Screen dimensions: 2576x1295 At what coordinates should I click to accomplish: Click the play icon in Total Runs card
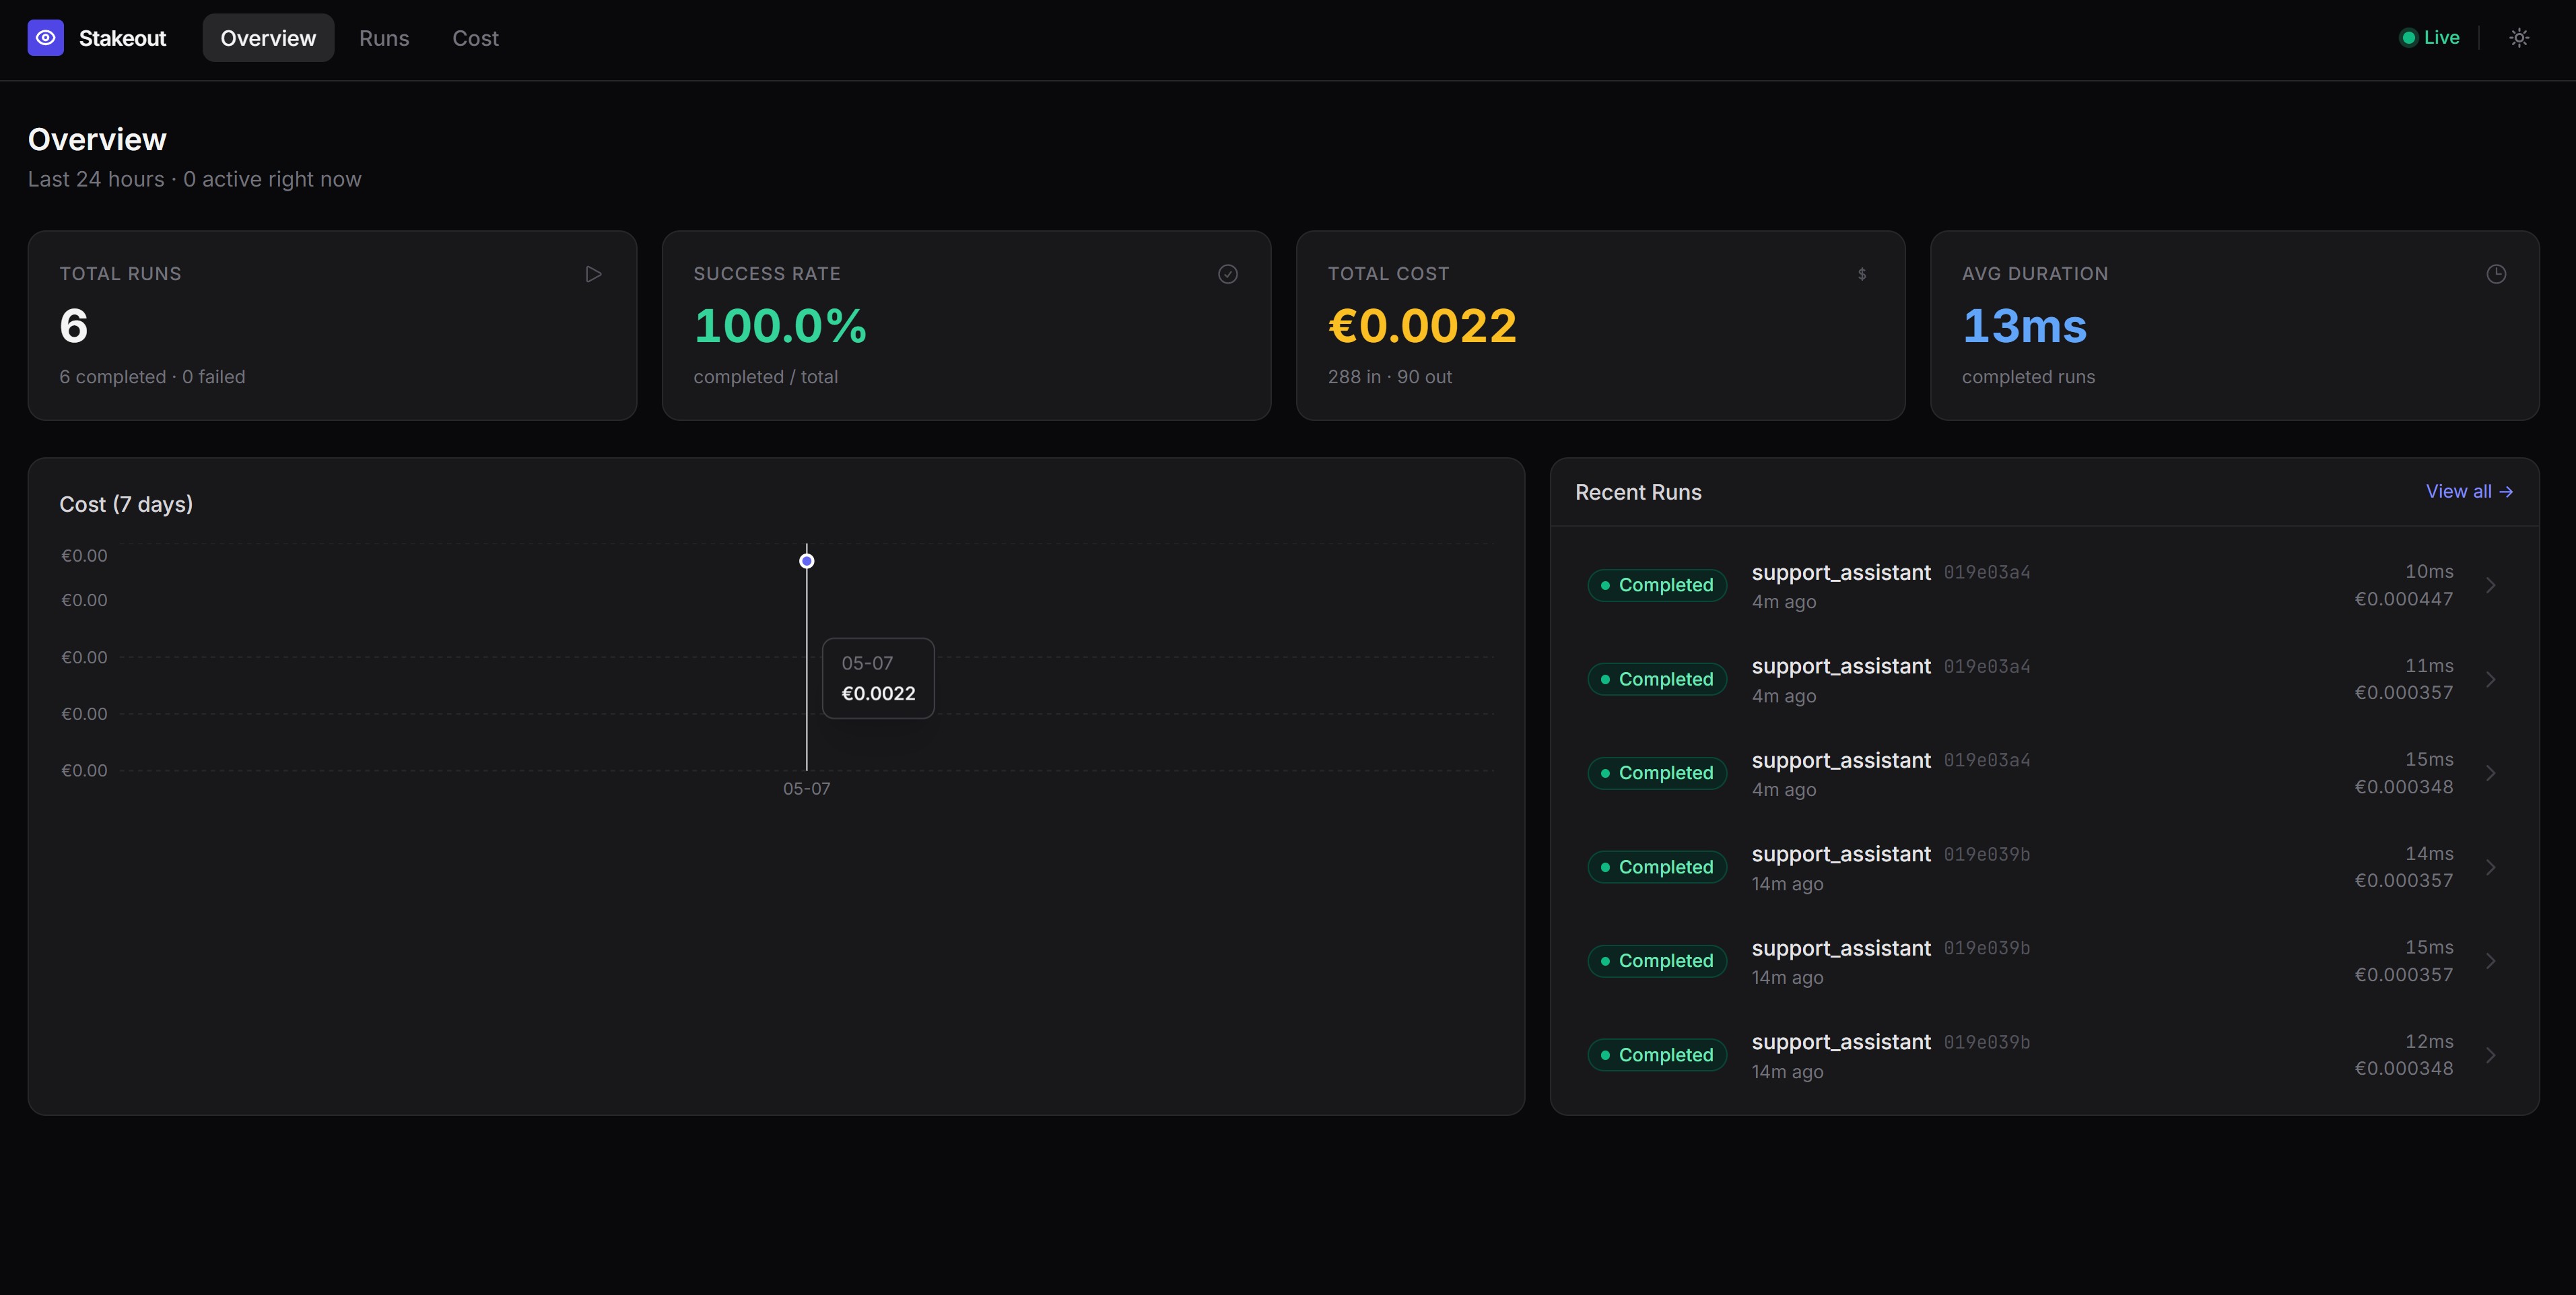pos(593,274)
